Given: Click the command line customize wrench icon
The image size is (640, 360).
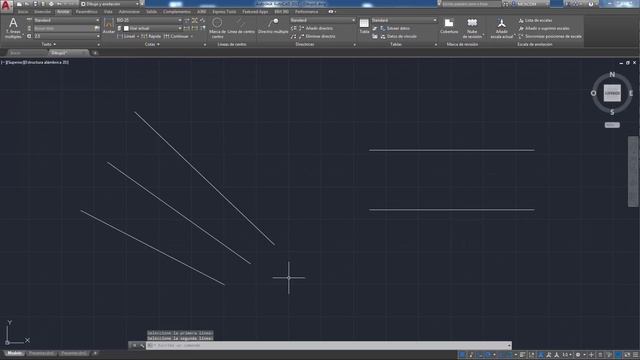Looking at the screenshot, I should (x=142, y=345).
